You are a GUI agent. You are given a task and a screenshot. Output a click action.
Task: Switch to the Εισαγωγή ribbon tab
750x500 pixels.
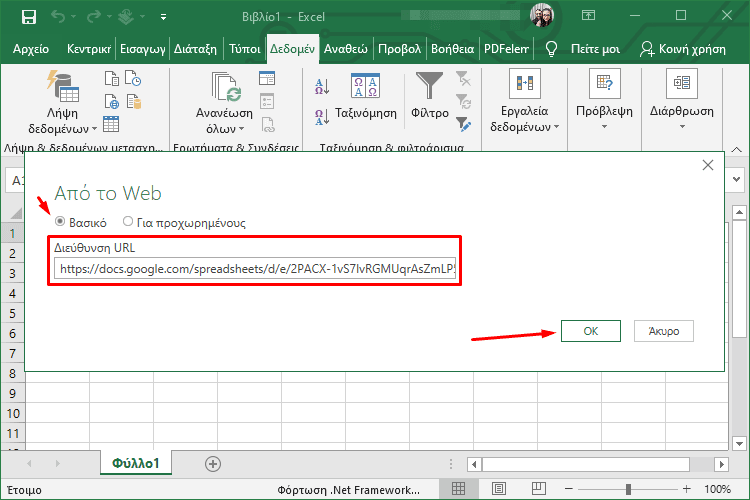(143, 49)
